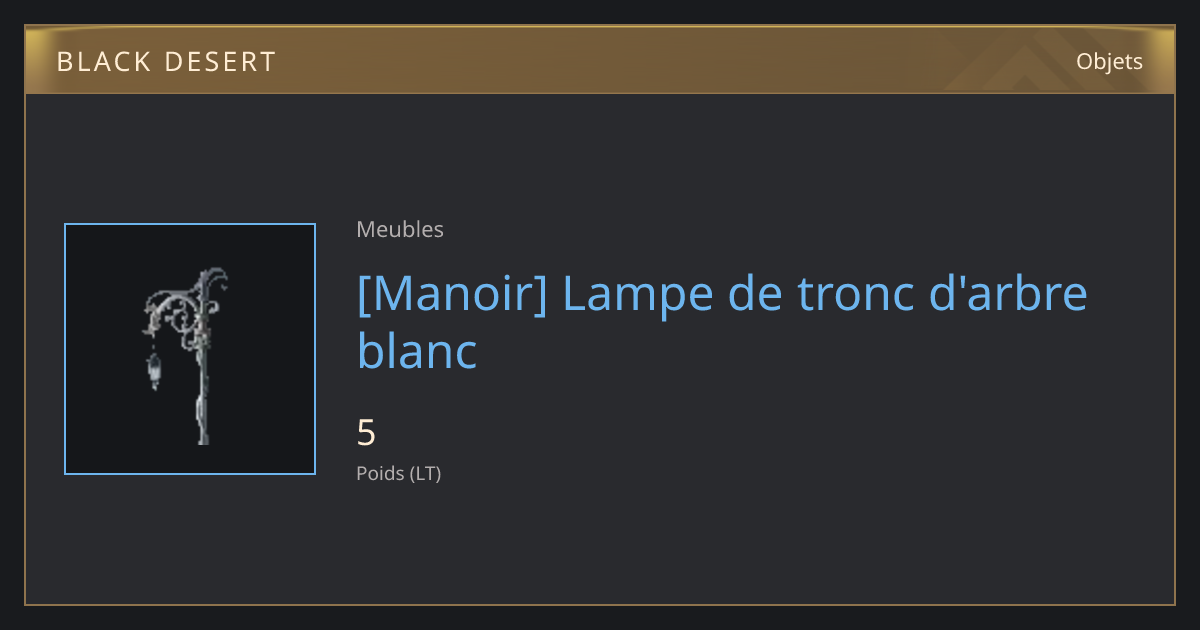The width and height of the screenshot is (1200, 630).
Task: Click the base of the lamp post icon
Action: (x=203, y=424)
